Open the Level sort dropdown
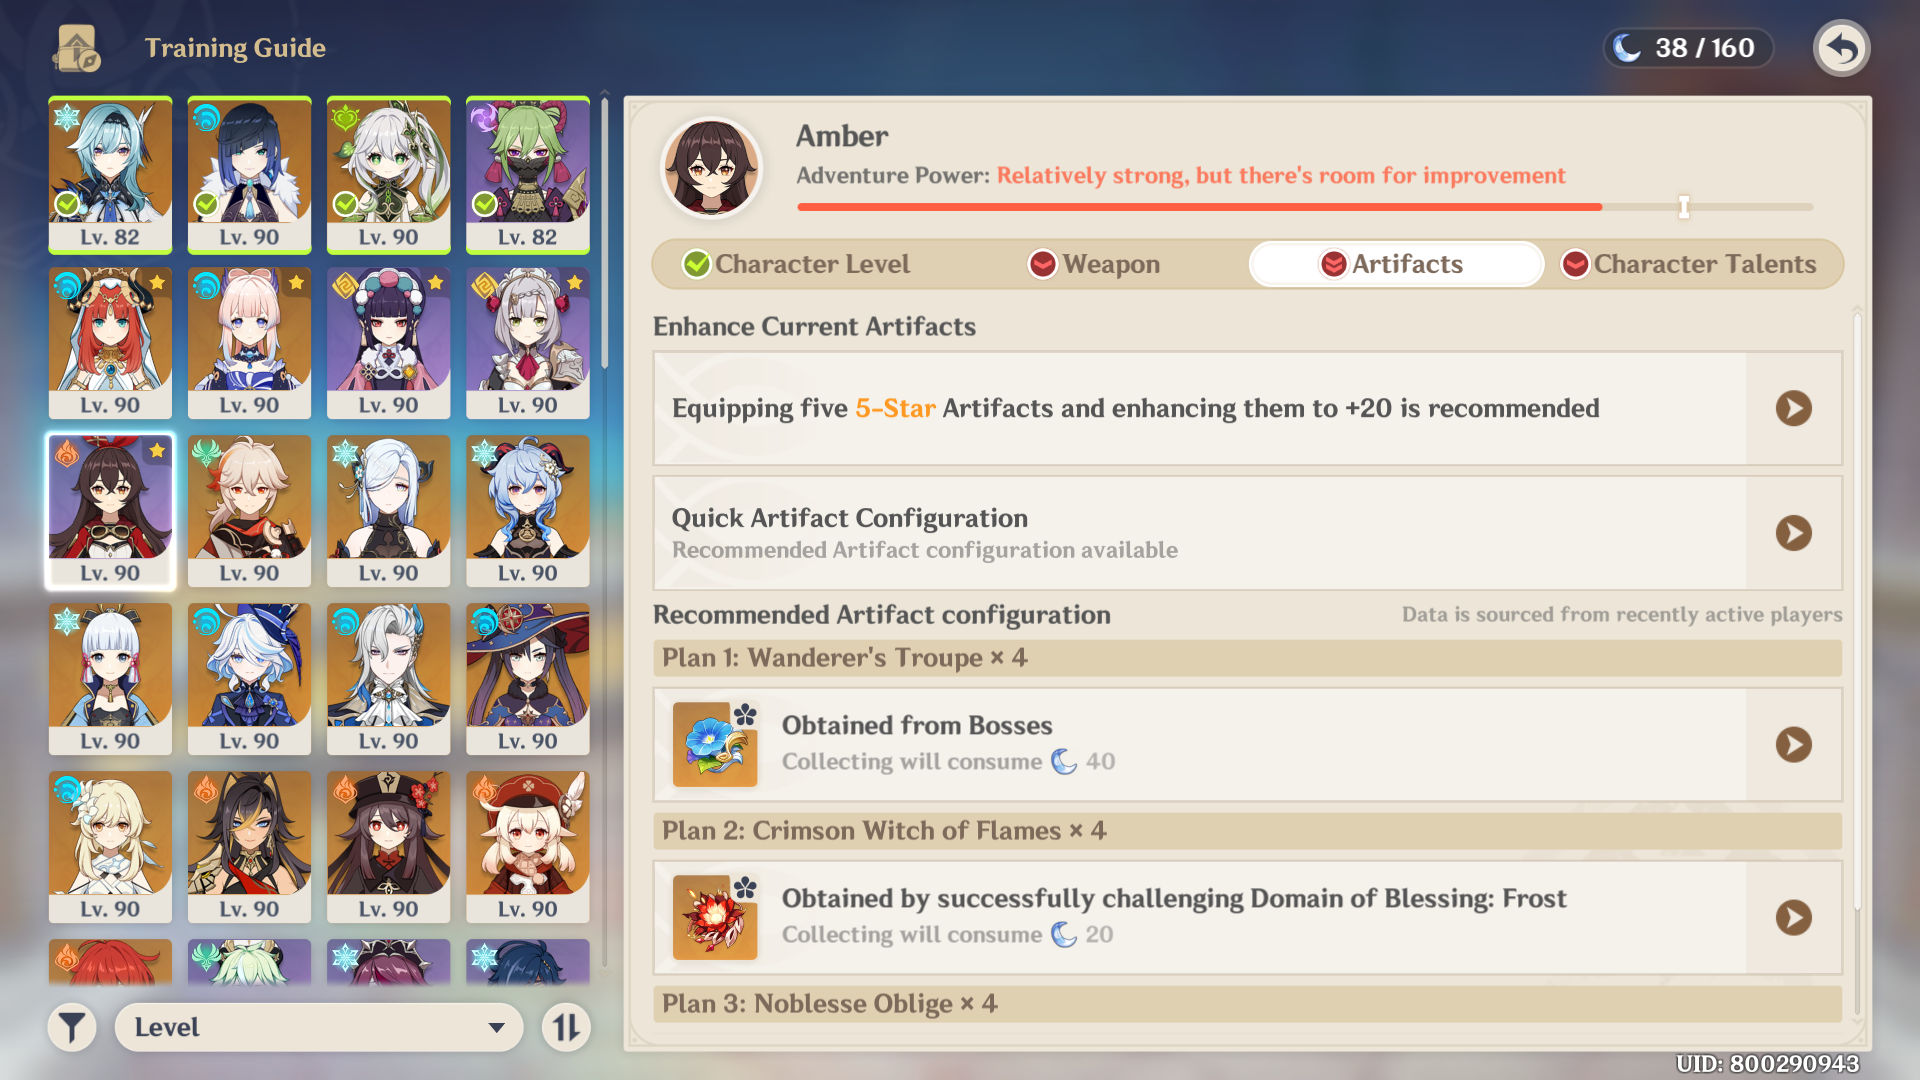 click(x=319, y=1027)
